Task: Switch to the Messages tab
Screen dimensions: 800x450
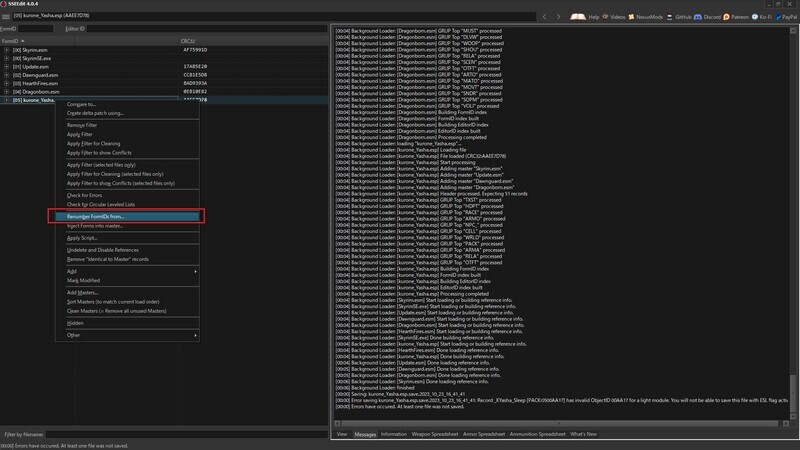Action: 365,434
